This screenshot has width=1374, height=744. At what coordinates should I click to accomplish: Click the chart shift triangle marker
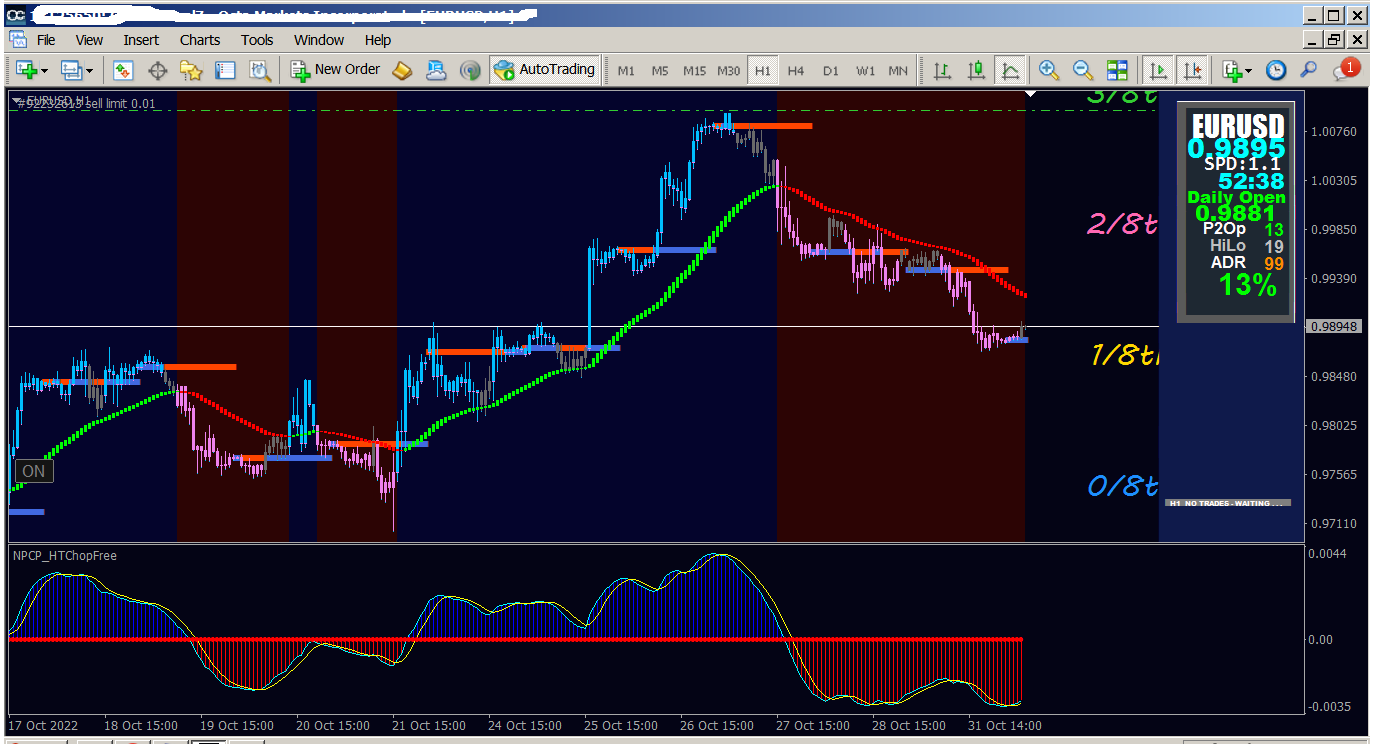click(1032, 94)
